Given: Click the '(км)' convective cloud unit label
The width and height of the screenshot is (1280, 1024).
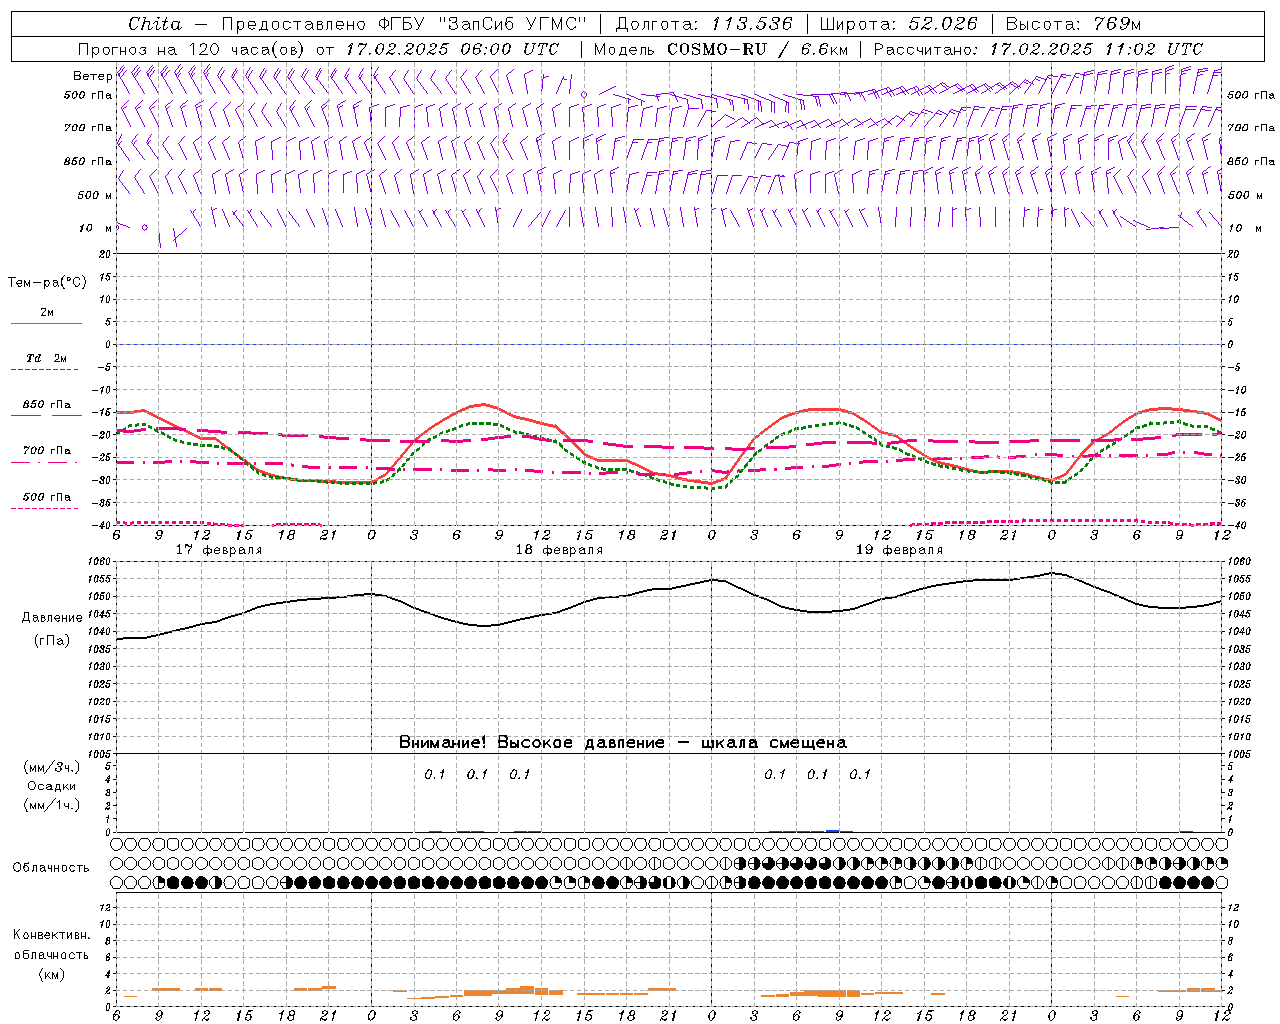Looking at the screenshot, I should [52, 974].
